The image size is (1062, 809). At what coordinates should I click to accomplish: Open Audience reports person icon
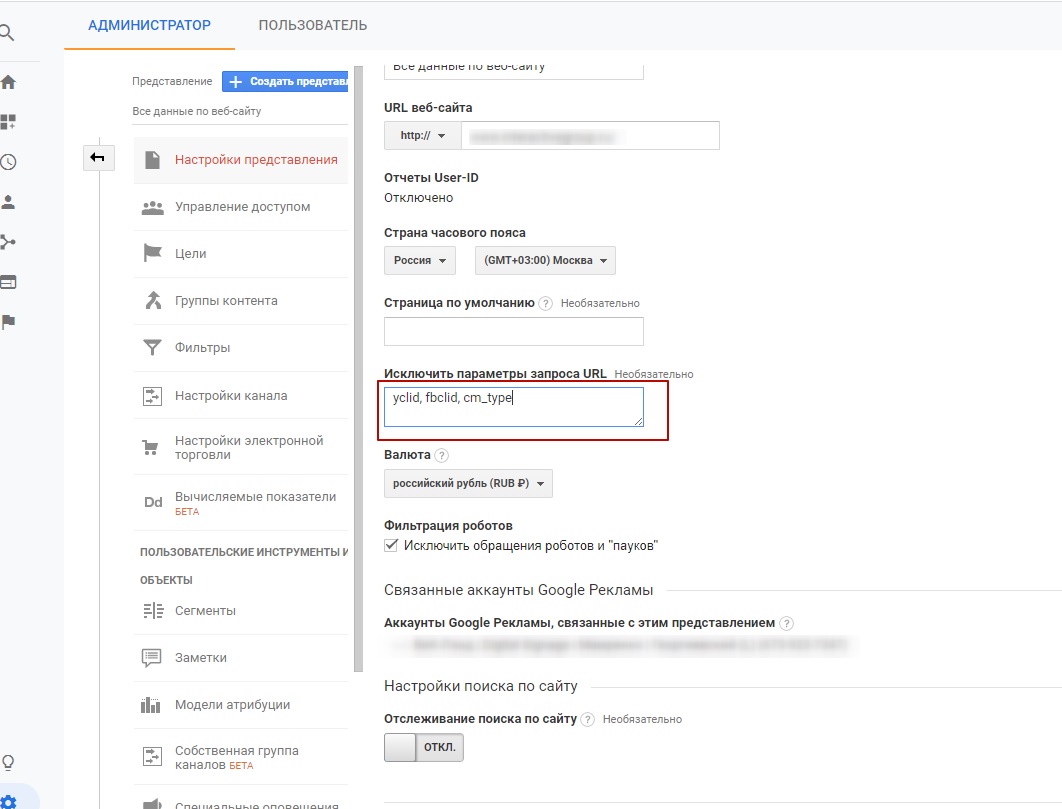(8, 202)
